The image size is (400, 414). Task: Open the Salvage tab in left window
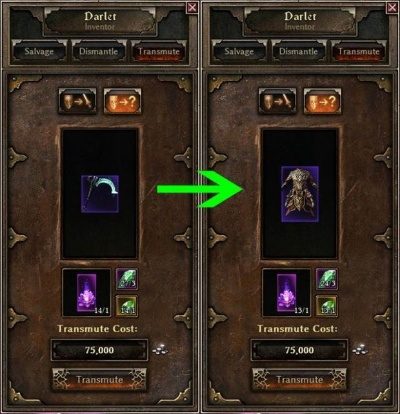39,52
